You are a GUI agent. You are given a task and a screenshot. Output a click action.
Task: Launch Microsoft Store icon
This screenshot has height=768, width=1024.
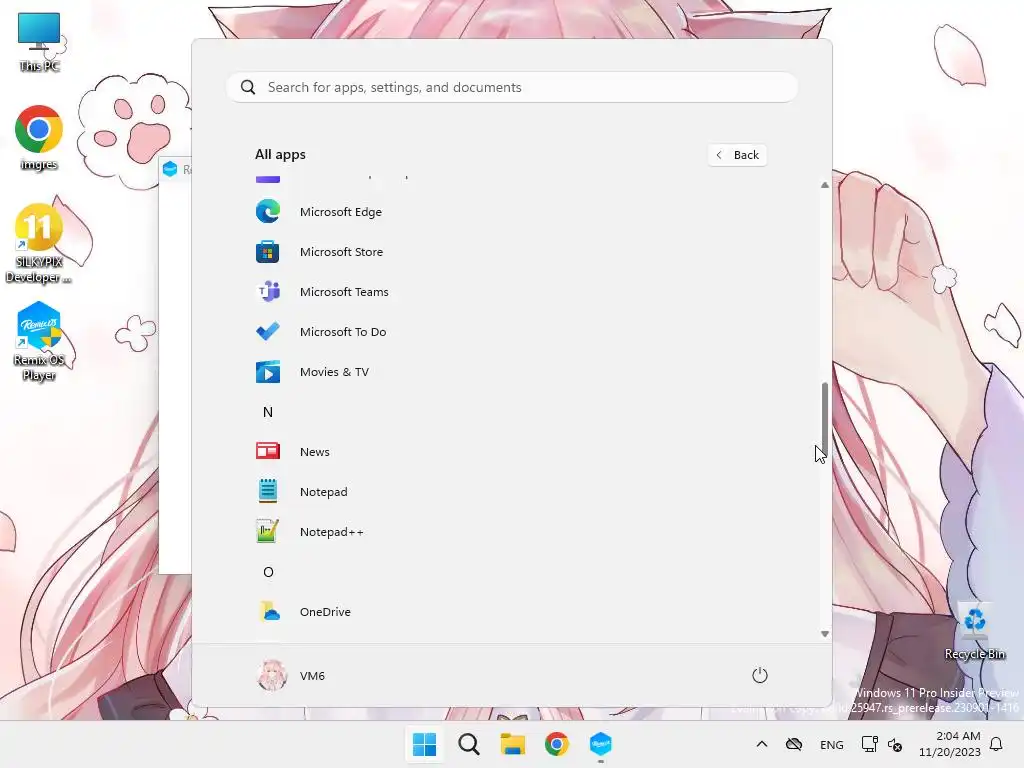pos(268,251)
